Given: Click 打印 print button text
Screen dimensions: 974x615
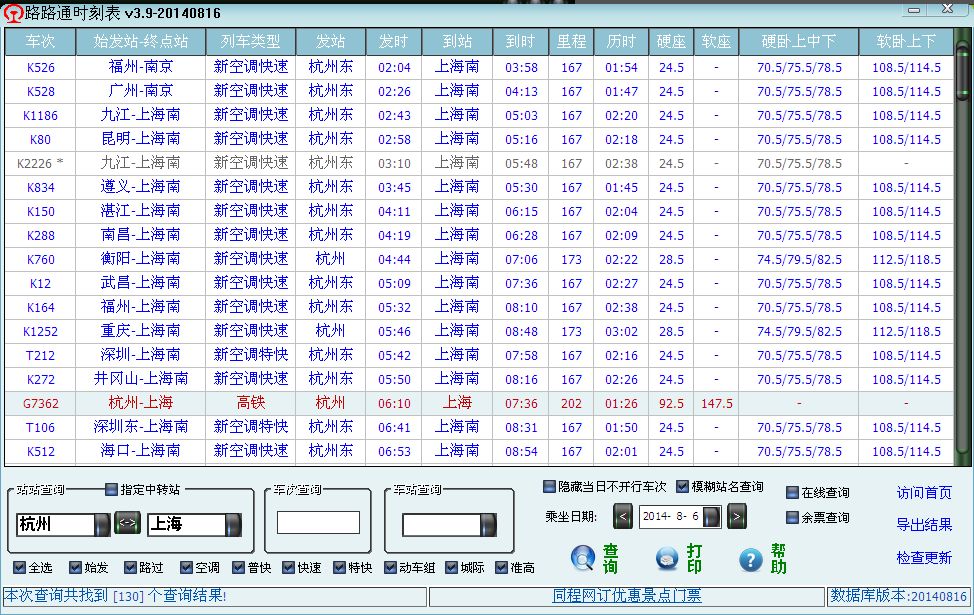Looking at the screenshot, I should point(694,558).
